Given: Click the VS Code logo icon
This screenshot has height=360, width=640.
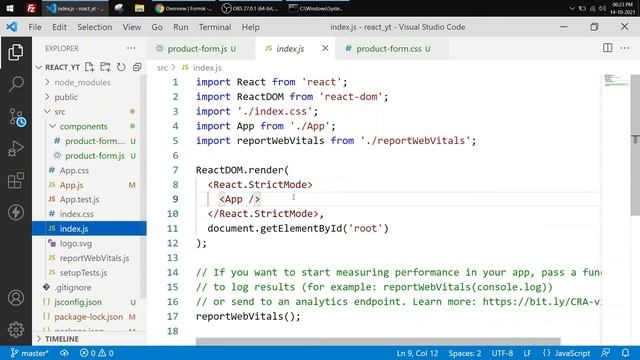Looking at the screenshot, I should click(x=11, y=27).
